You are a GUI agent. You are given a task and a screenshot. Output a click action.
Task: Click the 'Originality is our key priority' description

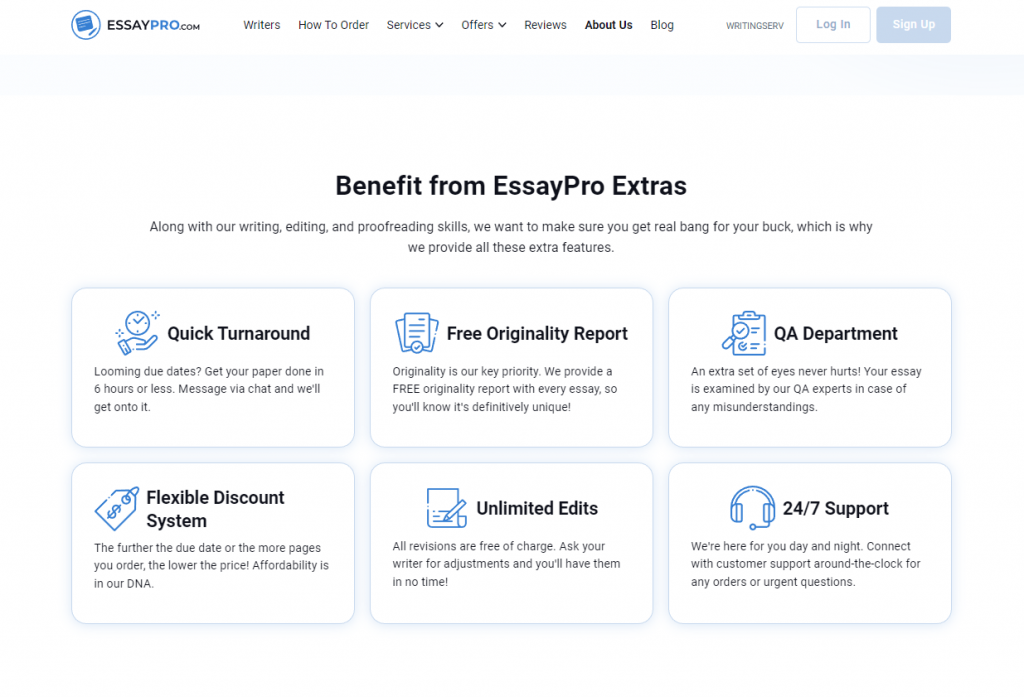coord(505,389)
